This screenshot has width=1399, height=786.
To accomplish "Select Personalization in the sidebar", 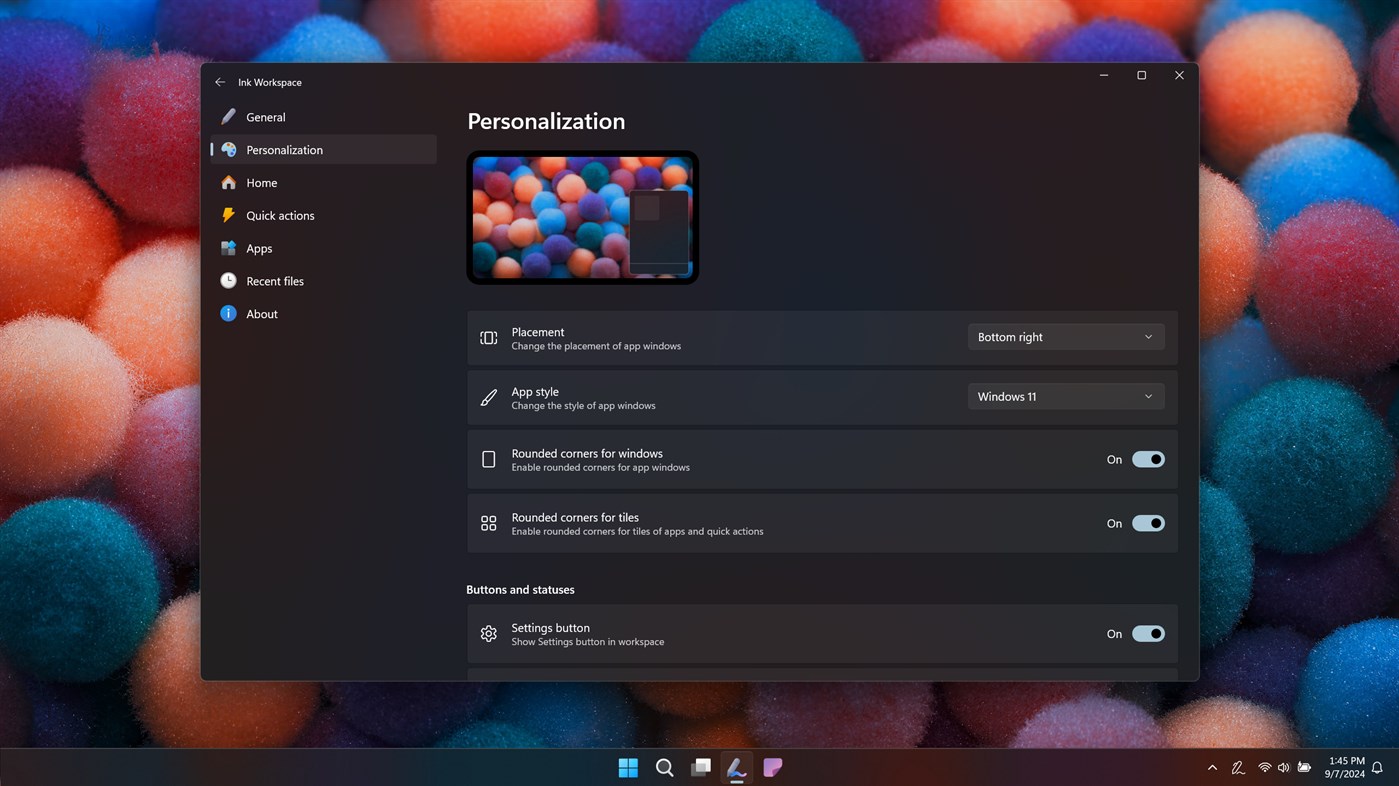I will point(324,150).
